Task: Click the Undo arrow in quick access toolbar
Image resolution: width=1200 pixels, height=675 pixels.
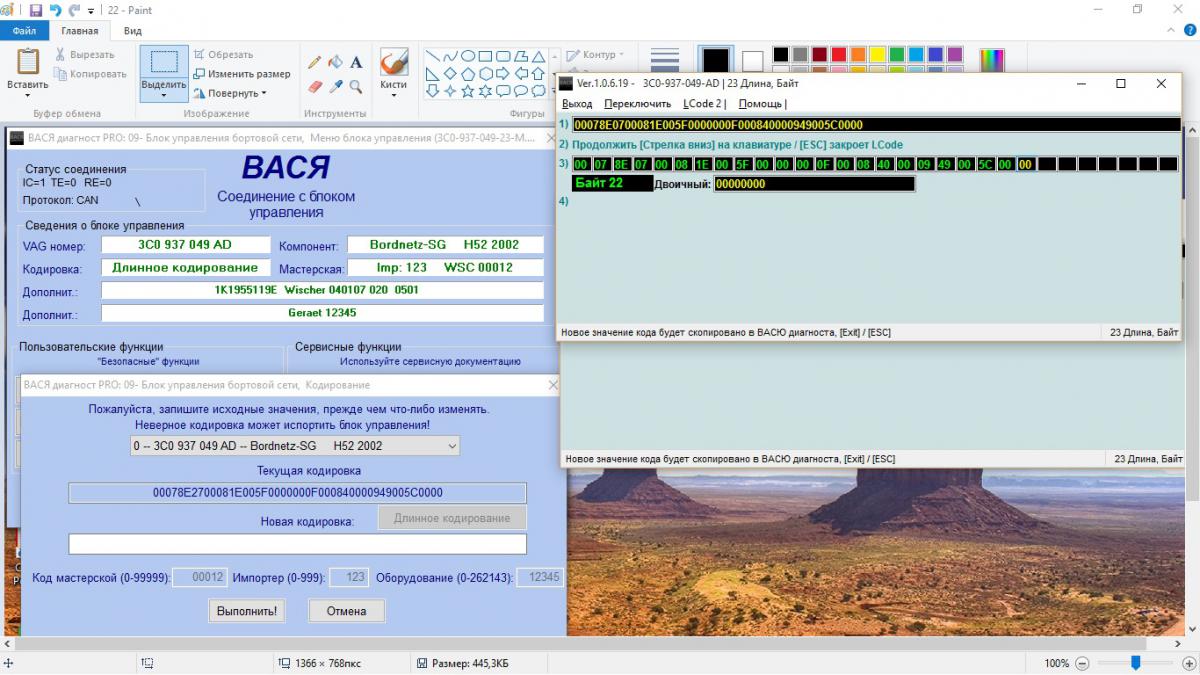Action: tap(55, 10)
